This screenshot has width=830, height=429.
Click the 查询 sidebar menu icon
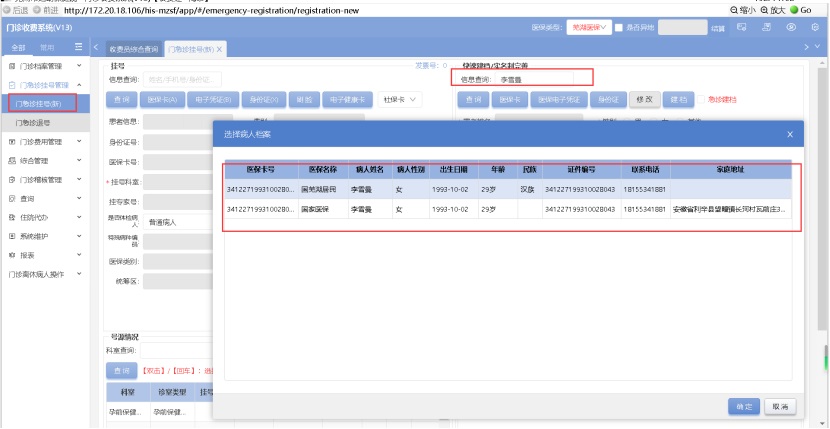click(12, 199)
